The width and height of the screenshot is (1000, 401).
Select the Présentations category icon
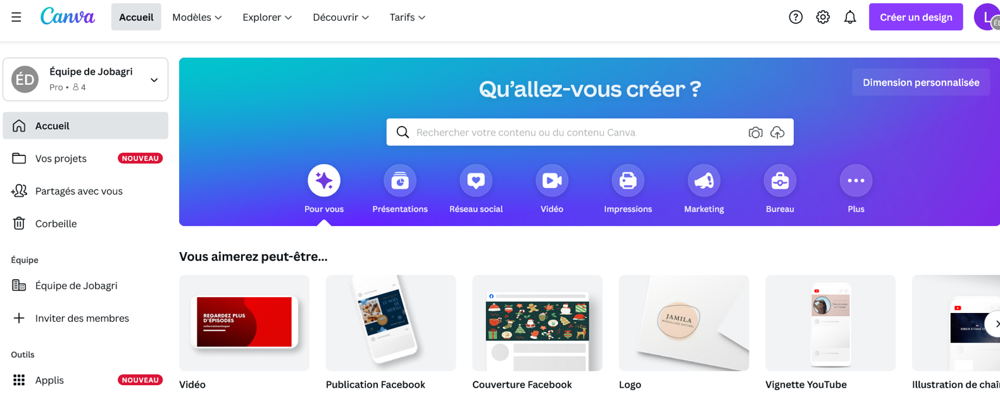tap(400, 181)
